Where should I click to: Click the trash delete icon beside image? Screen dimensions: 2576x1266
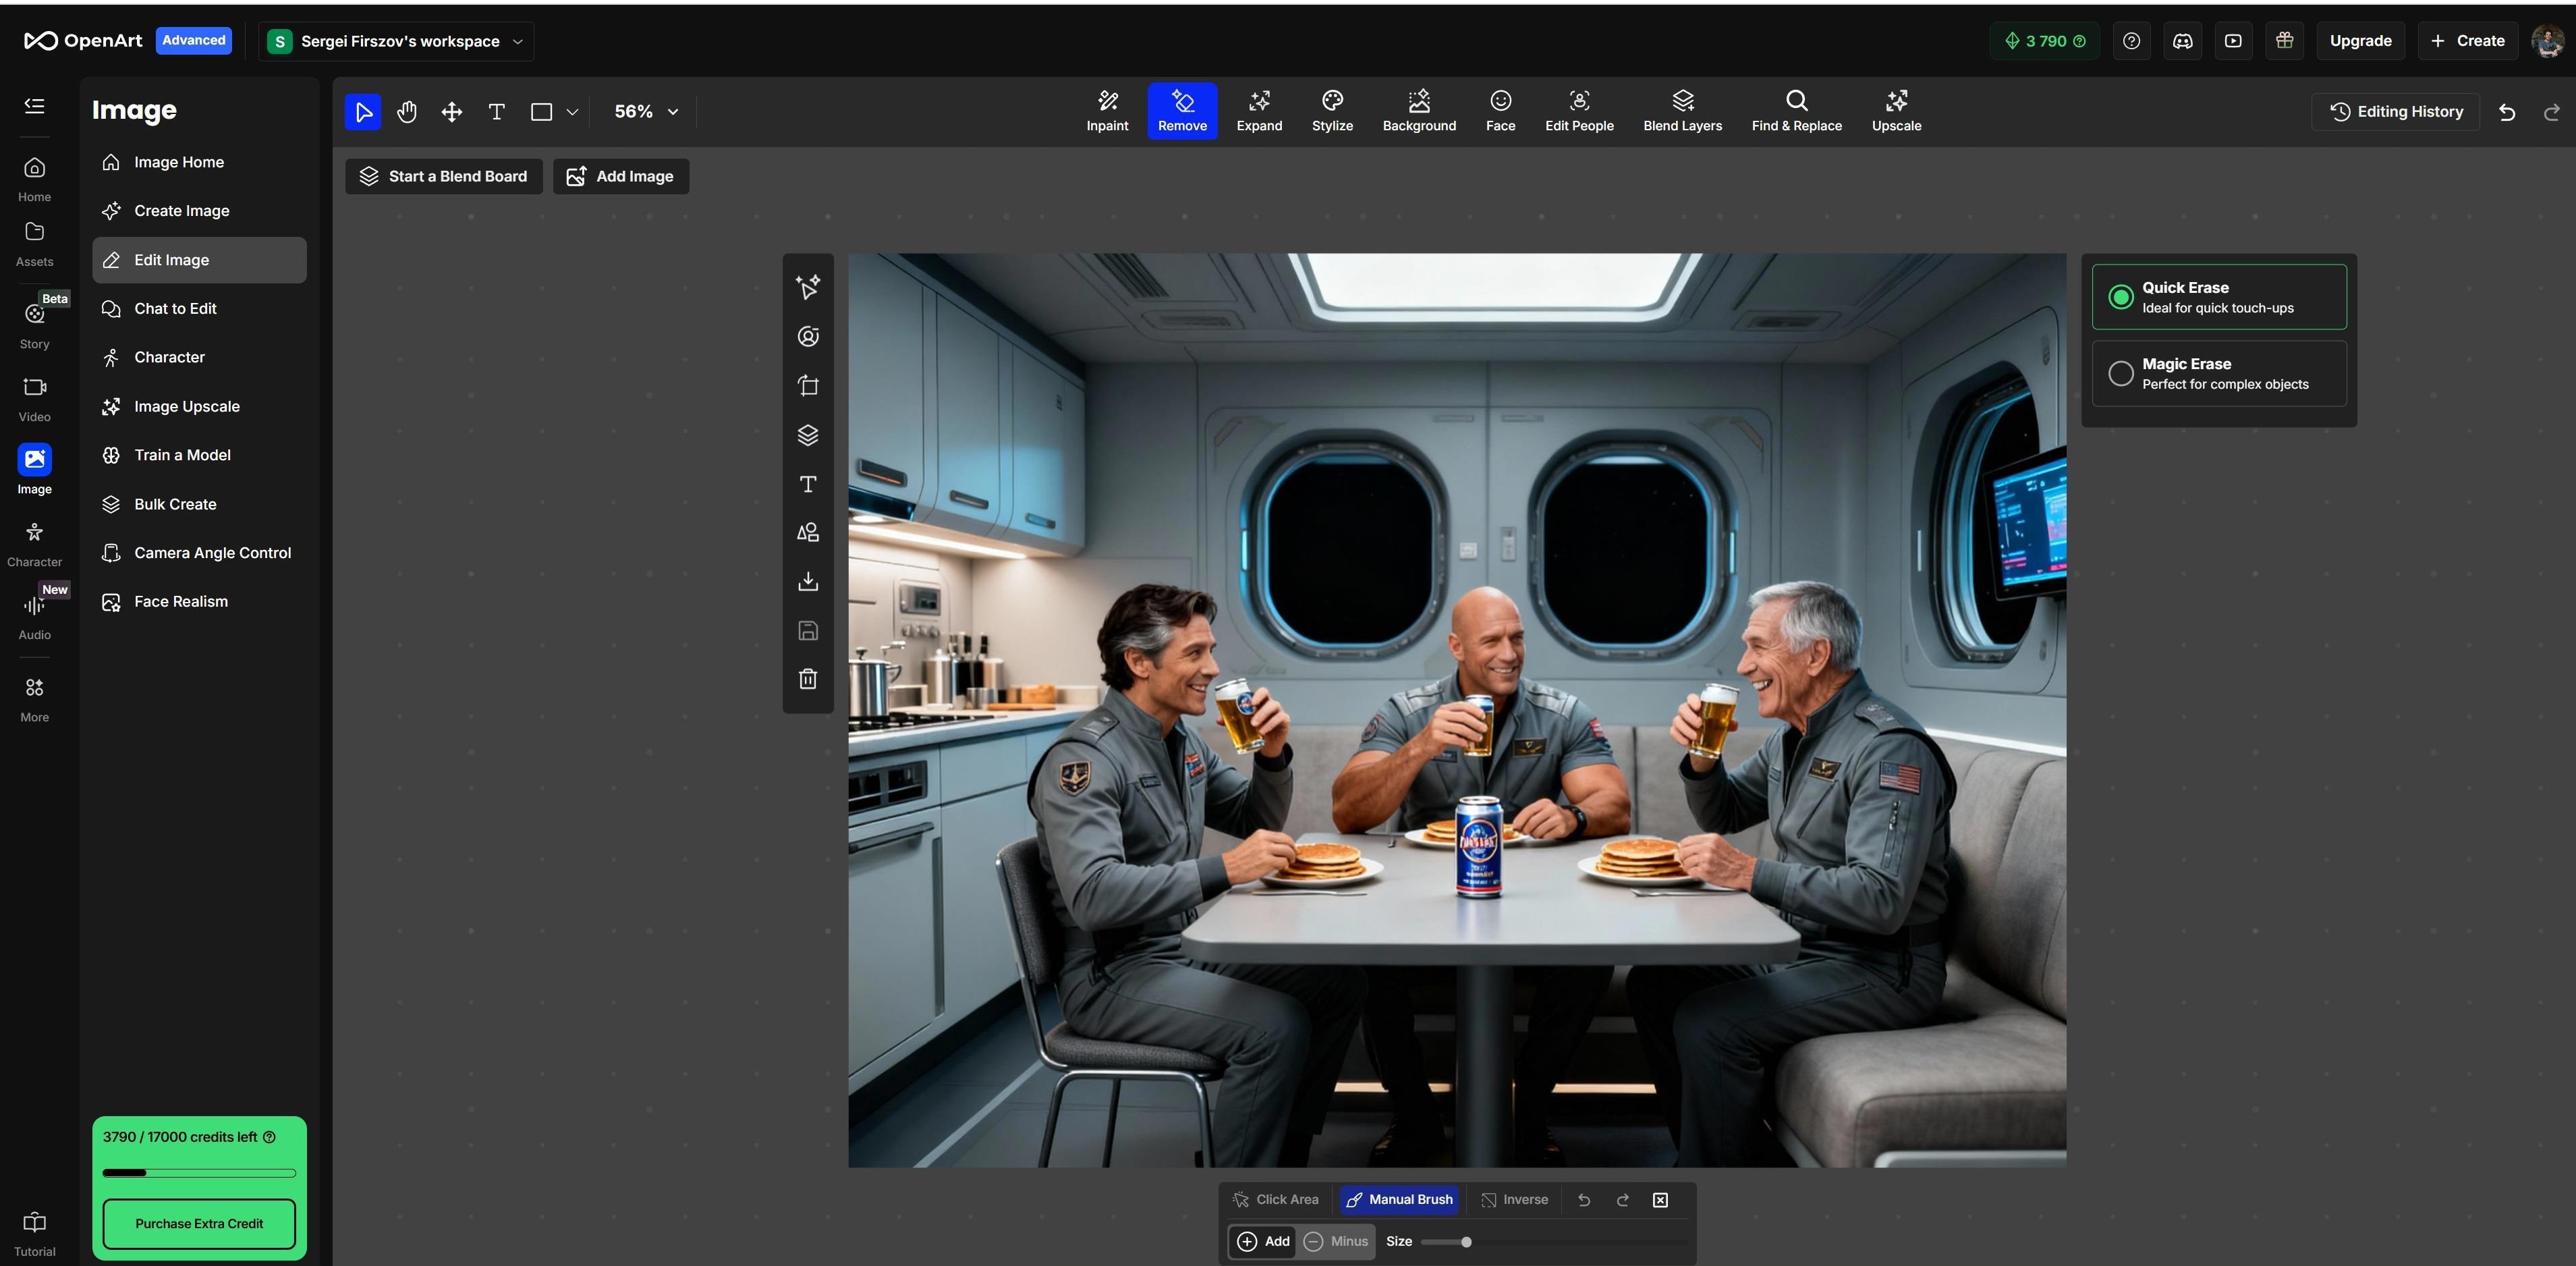(808, 679)
